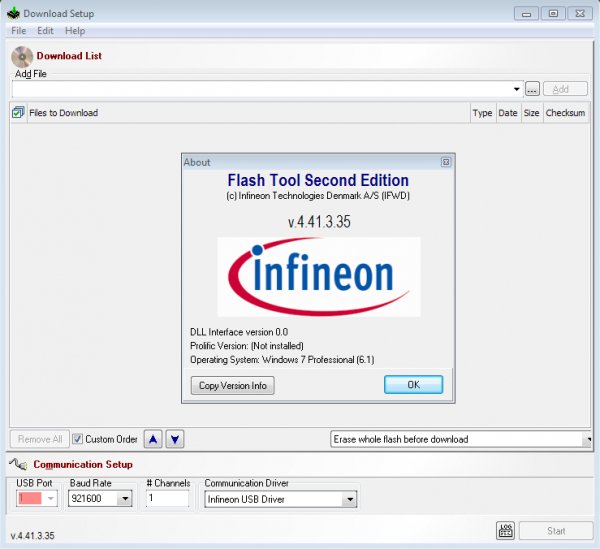Click the Communication Setup heading
This screenshot has height=549, width=600.
tap(83, 464)
